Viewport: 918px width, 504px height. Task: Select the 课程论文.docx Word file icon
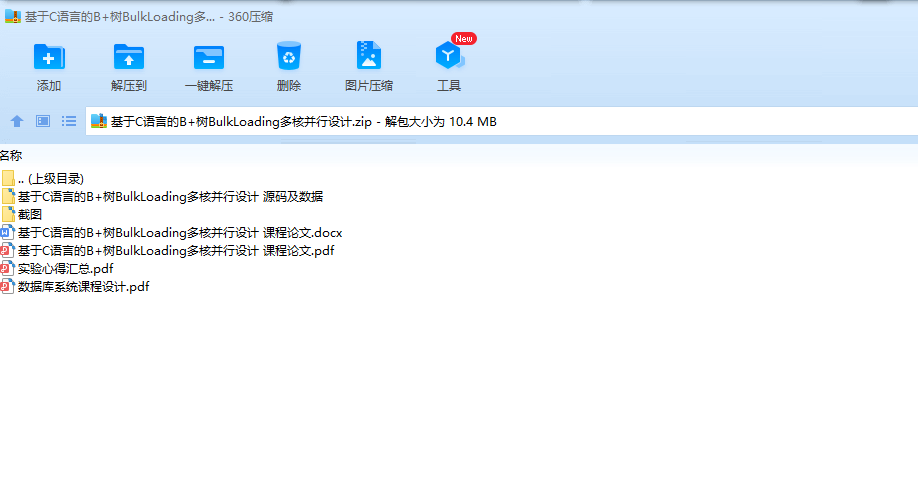pos(8,232)
